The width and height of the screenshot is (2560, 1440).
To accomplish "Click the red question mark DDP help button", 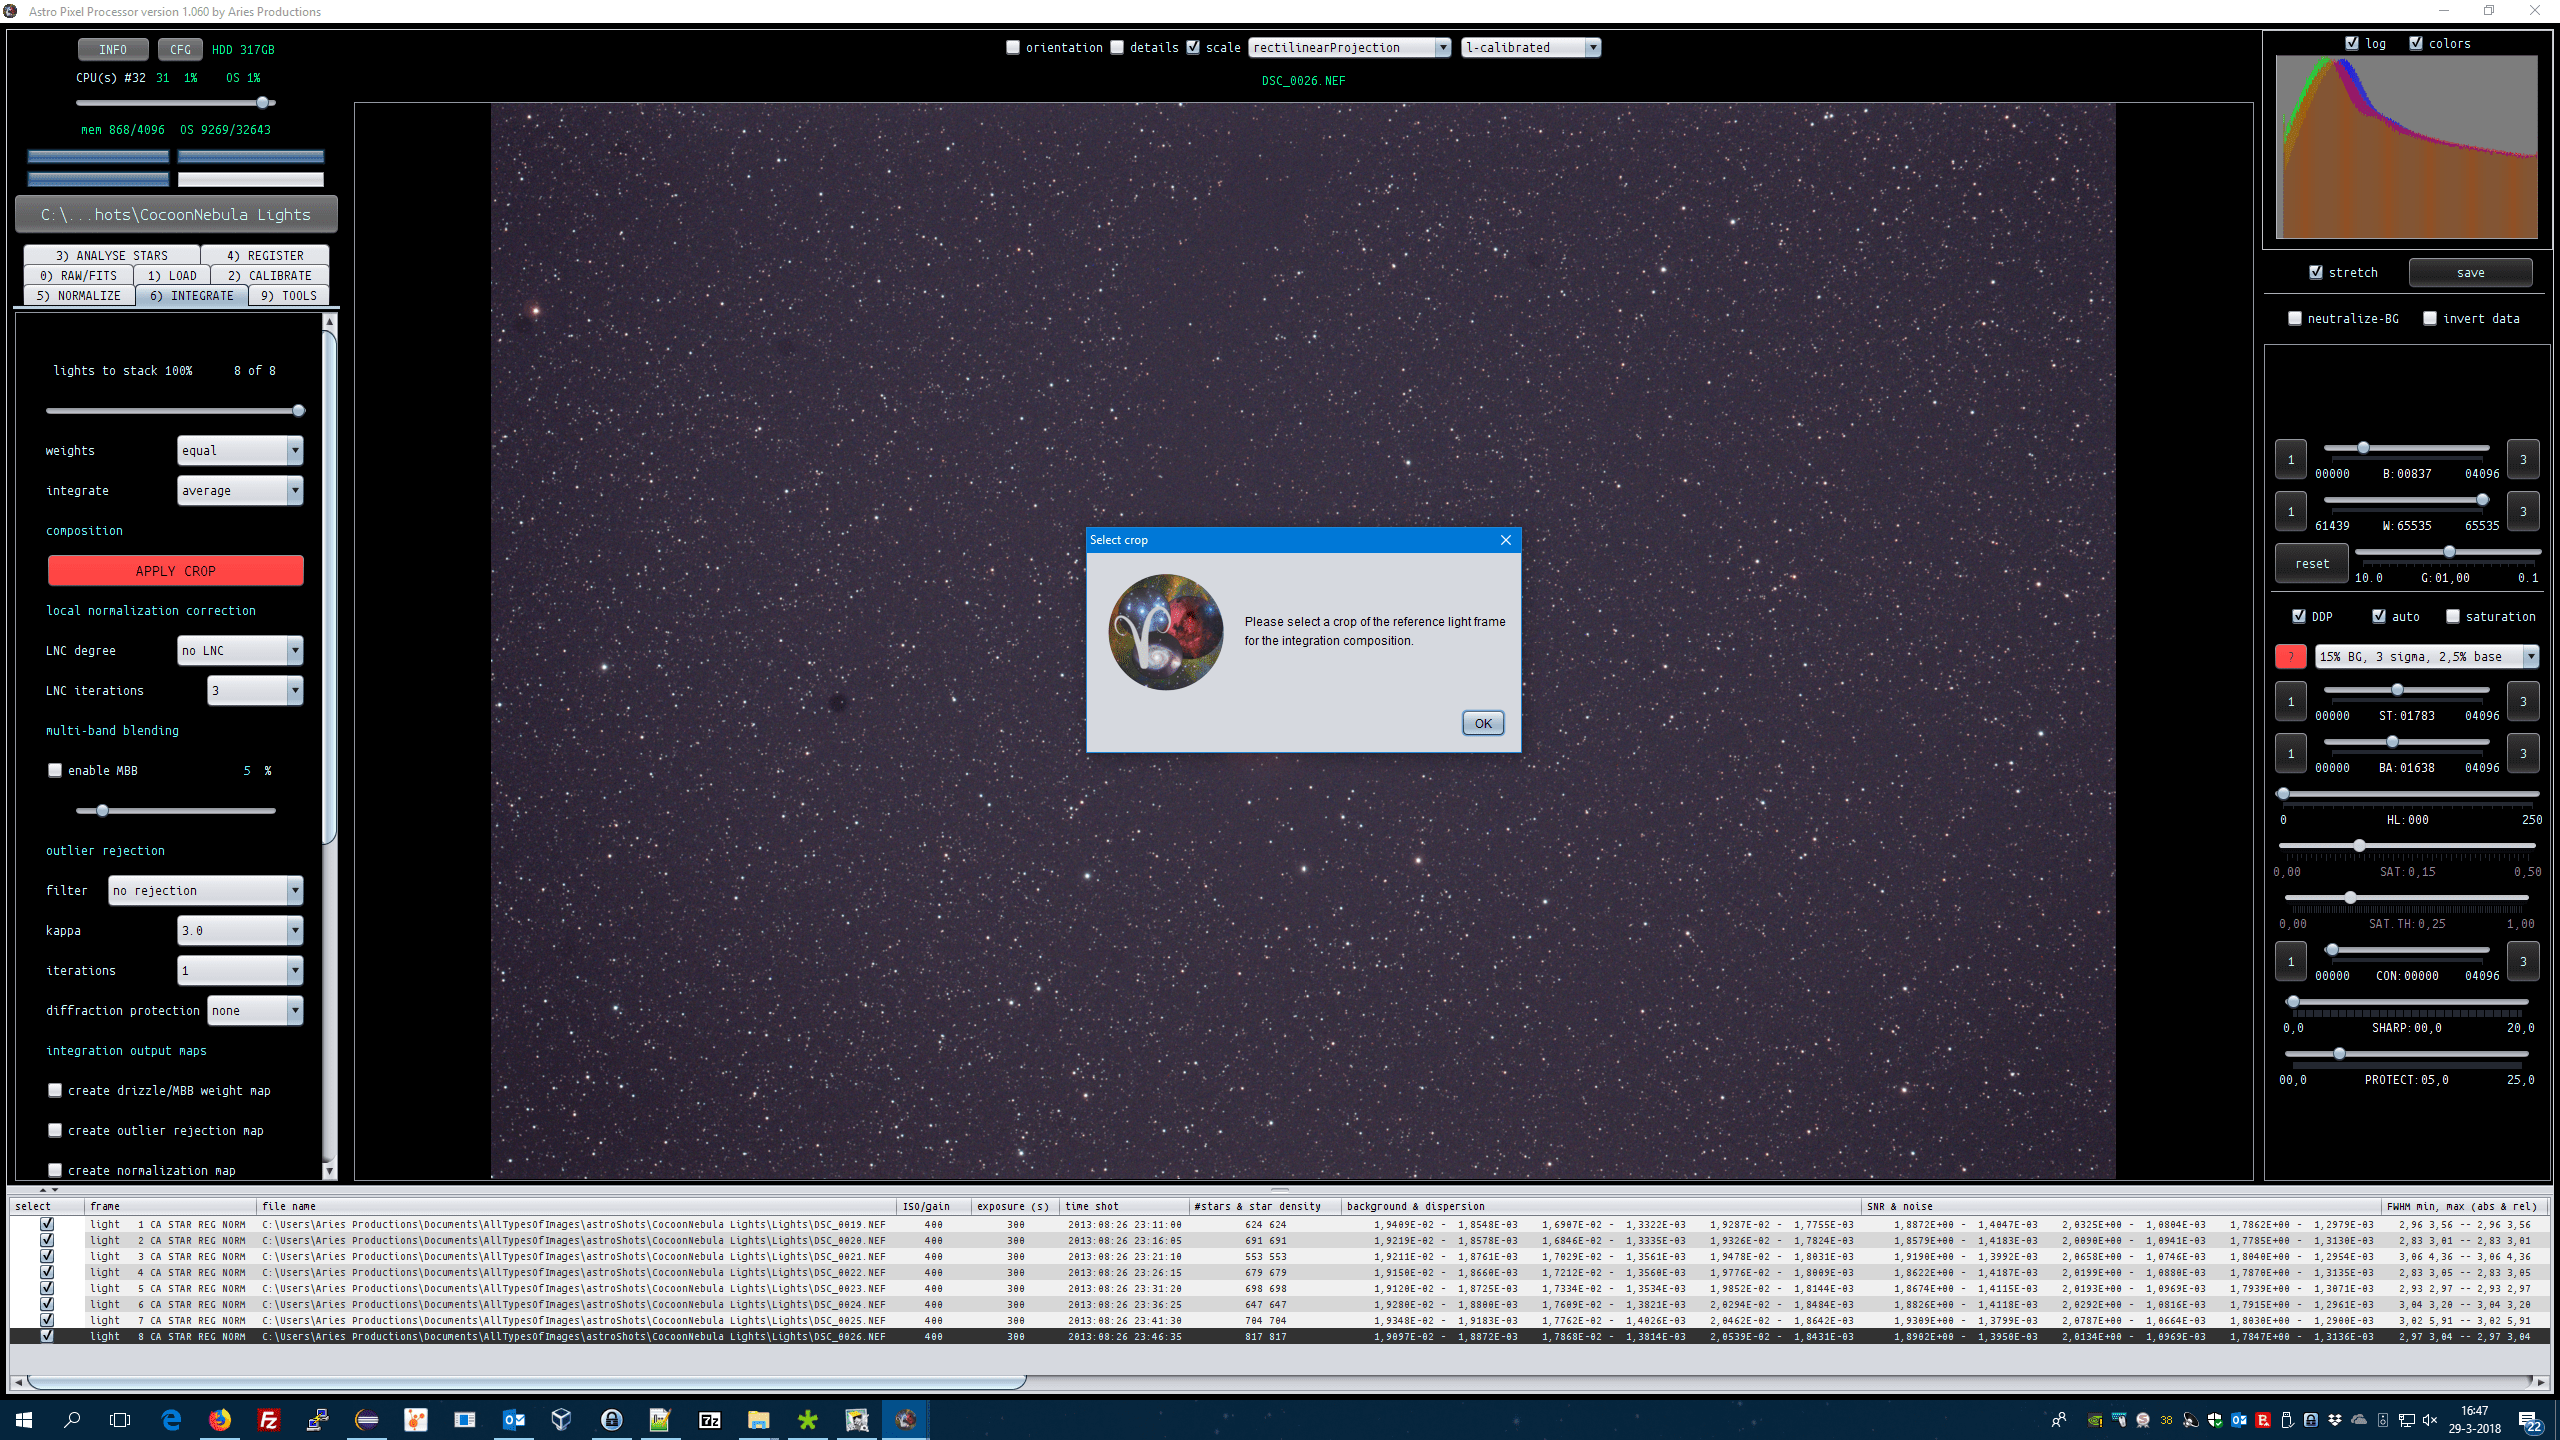I will point(2290,656).
